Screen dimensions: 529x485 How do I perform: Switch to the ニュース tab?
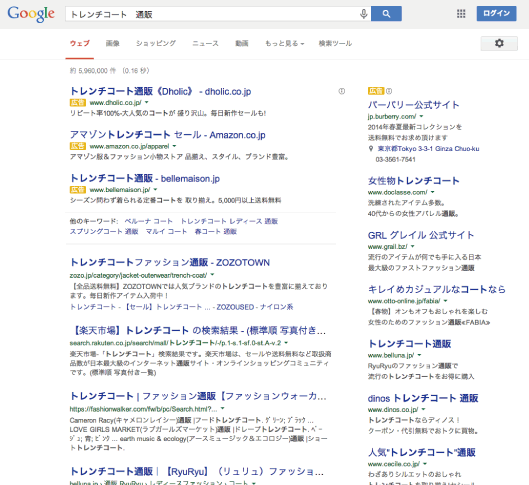click(205, 43)
